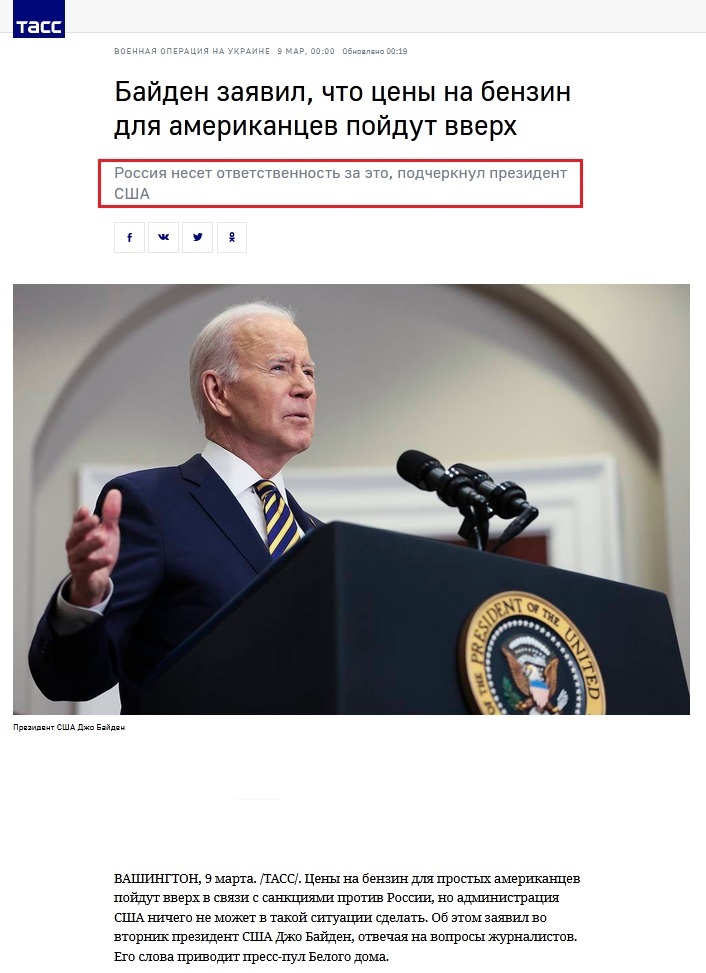Share article on Twitter
Viewport: 706px width, 973px height.
tap(198, 237)
